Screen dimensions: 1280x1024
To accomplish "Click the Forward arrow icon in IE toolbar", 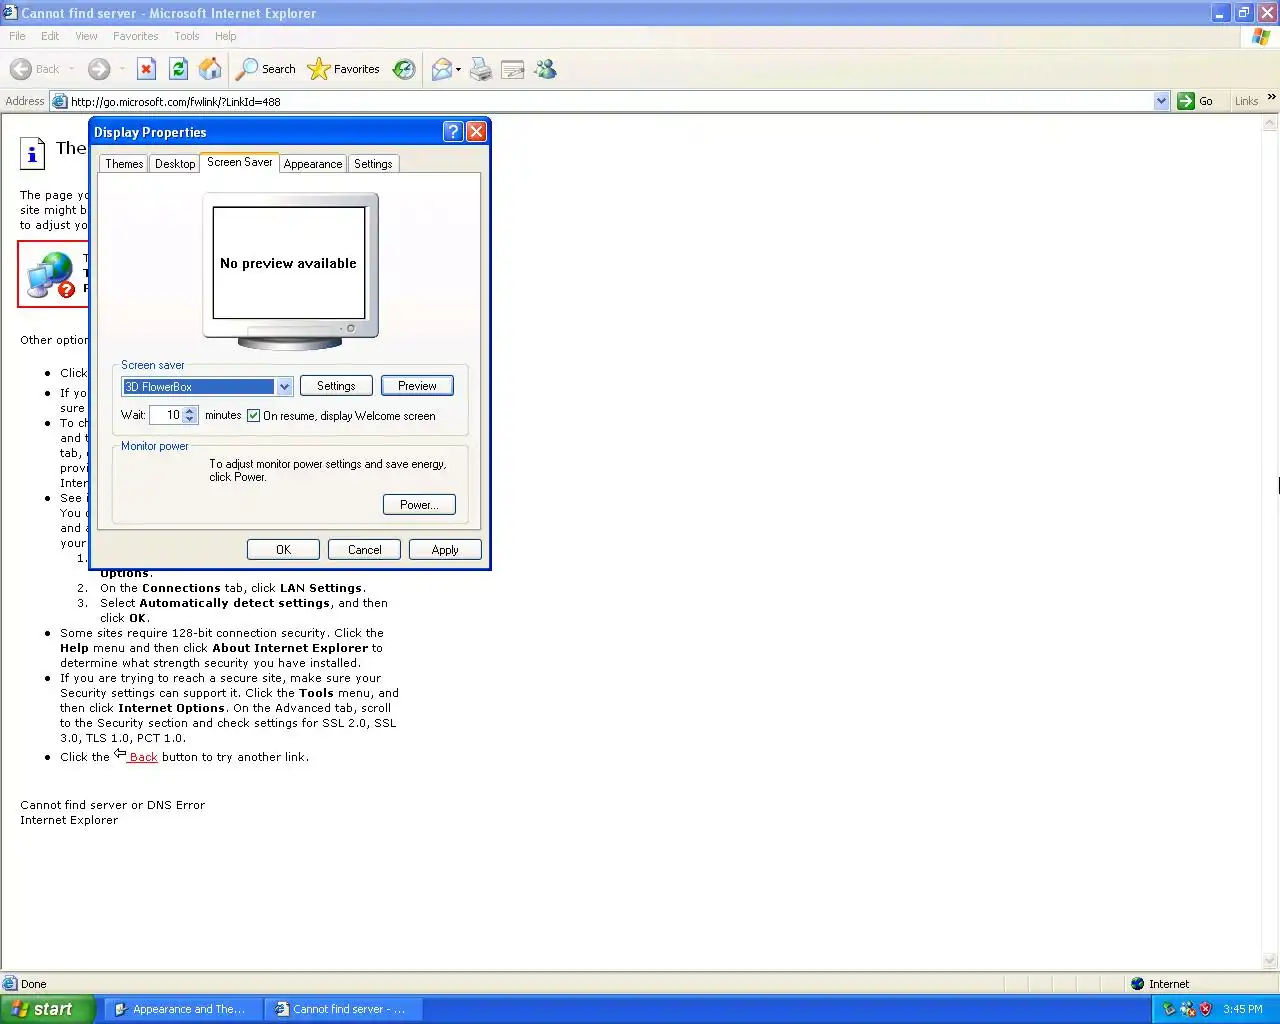I will point(98,69).
